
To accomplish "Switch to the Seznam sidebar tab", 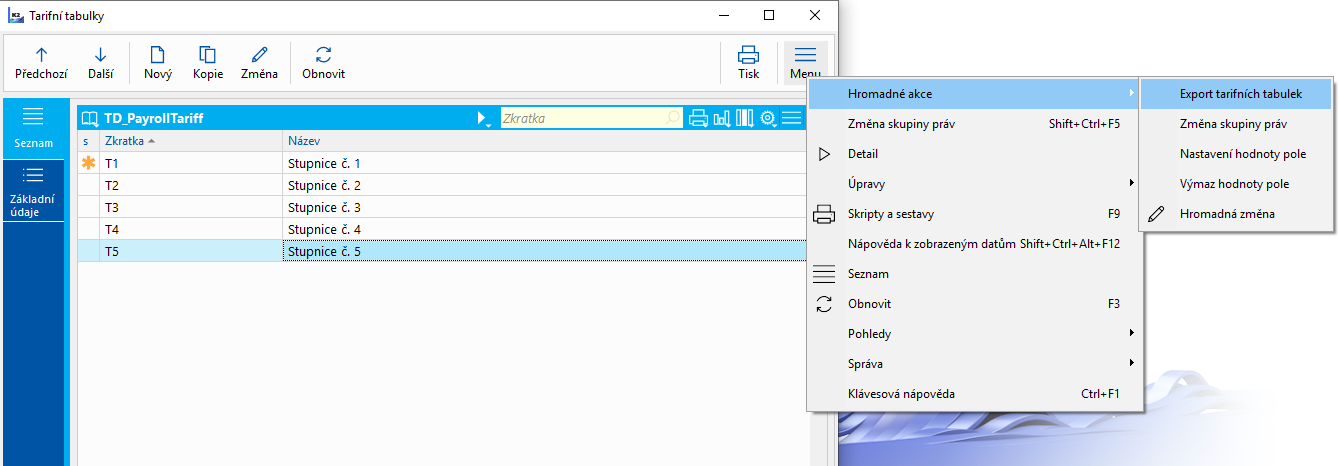I will point(33,128).
